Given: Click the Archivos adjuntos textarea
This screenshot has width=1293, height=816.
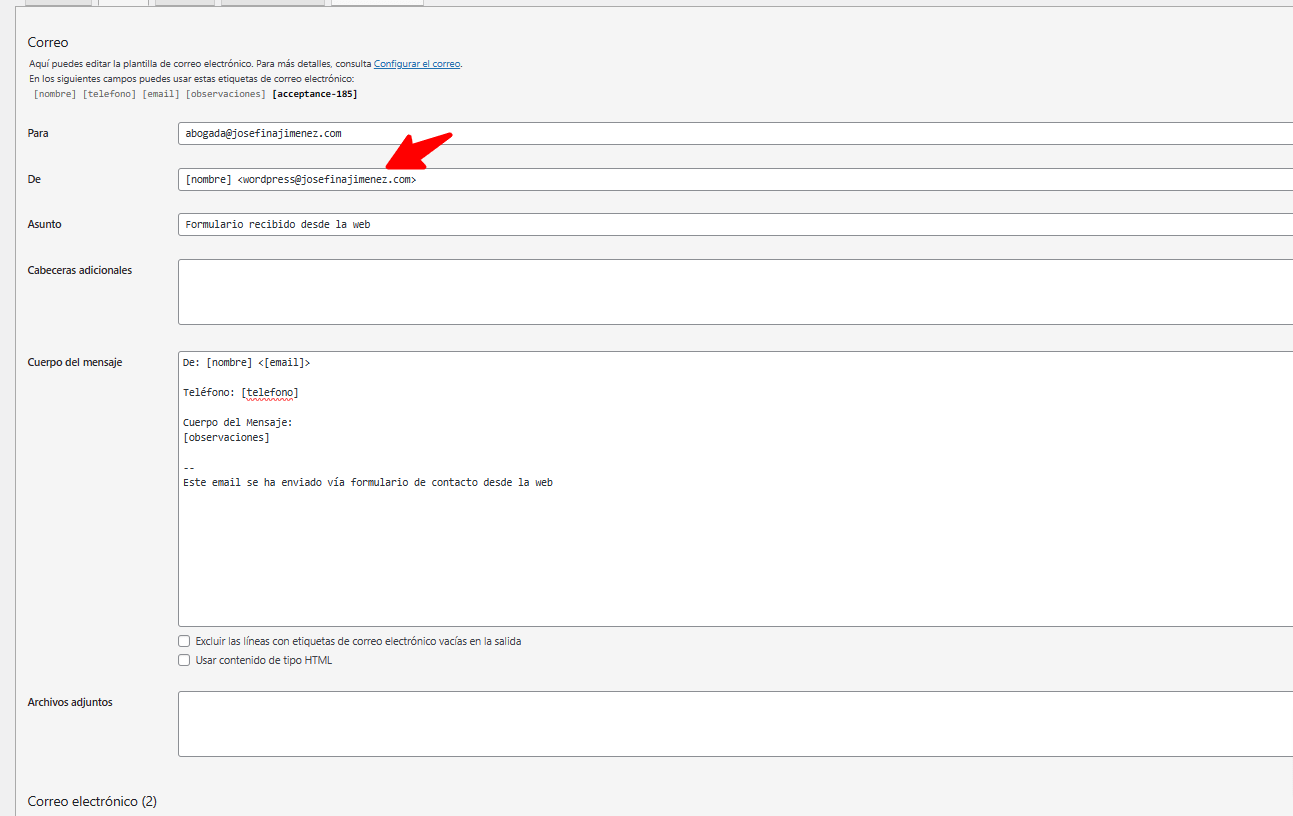Looking at the screenshot, I should [735, 724].
